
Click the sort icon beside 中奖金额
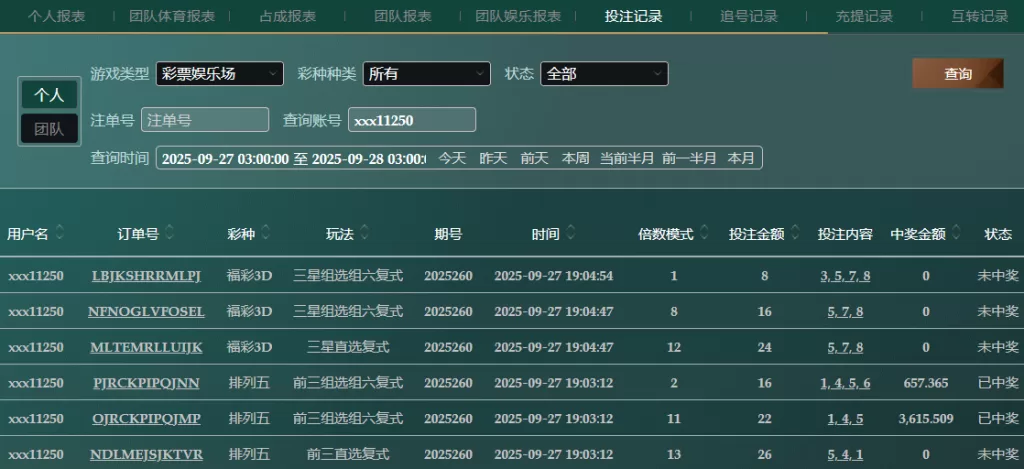(x=955, y=234)
